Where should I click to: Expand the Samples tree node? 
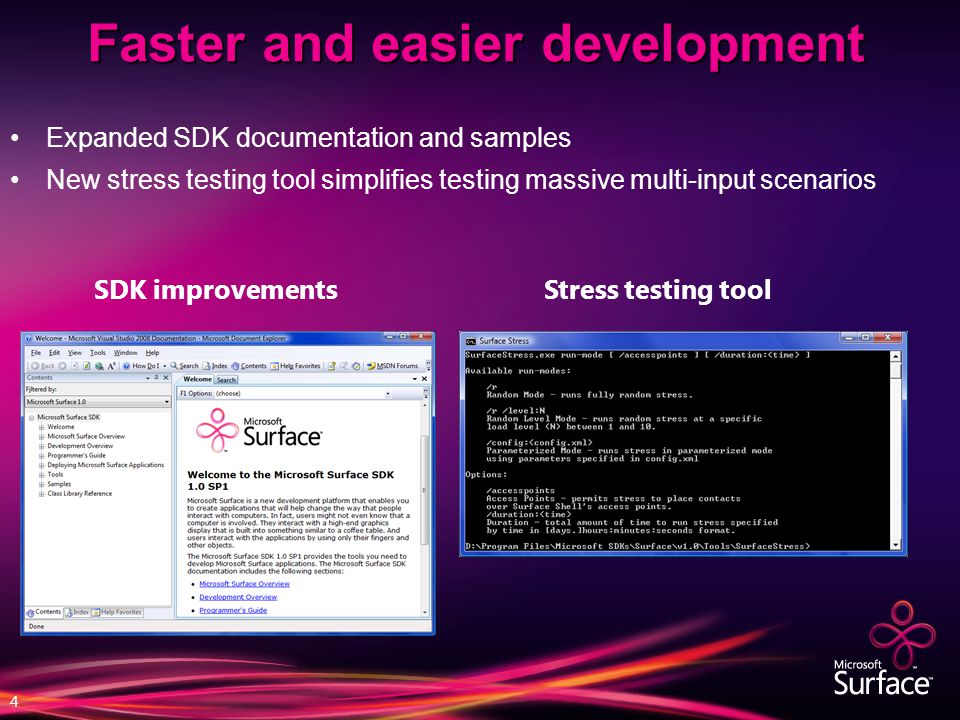(42, 484)
